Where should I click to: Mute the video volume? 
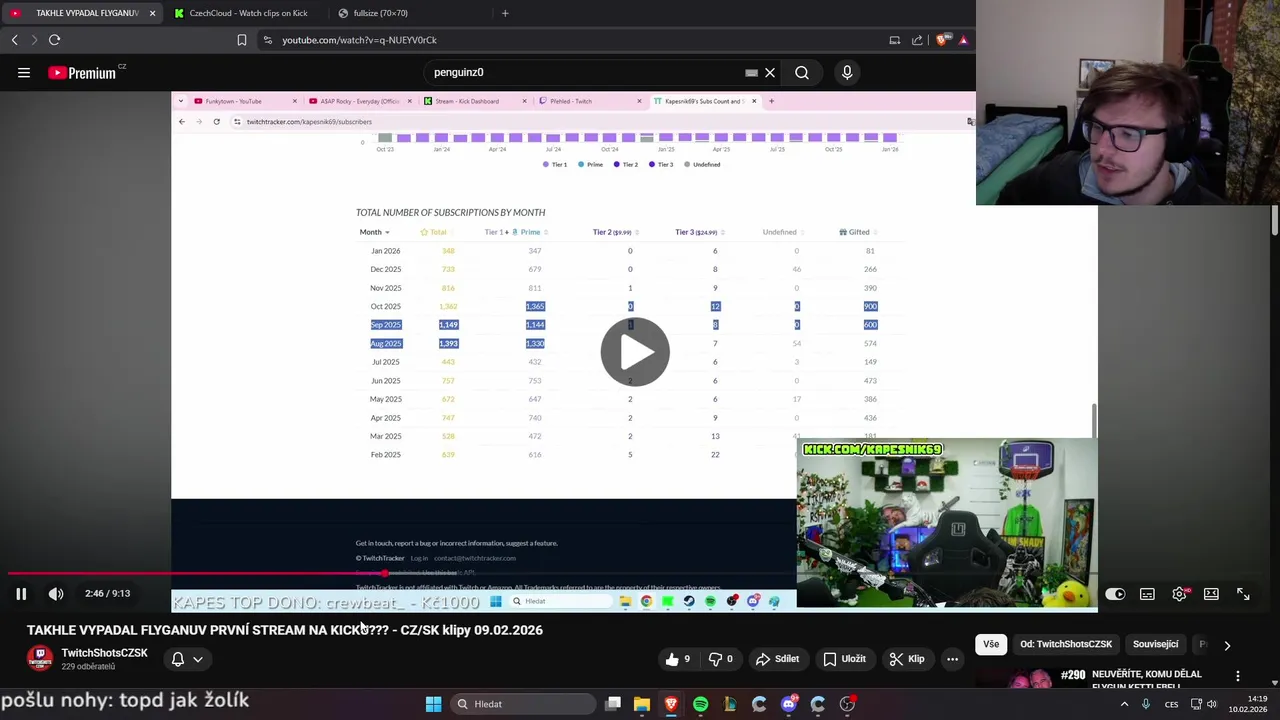point(56,594)
